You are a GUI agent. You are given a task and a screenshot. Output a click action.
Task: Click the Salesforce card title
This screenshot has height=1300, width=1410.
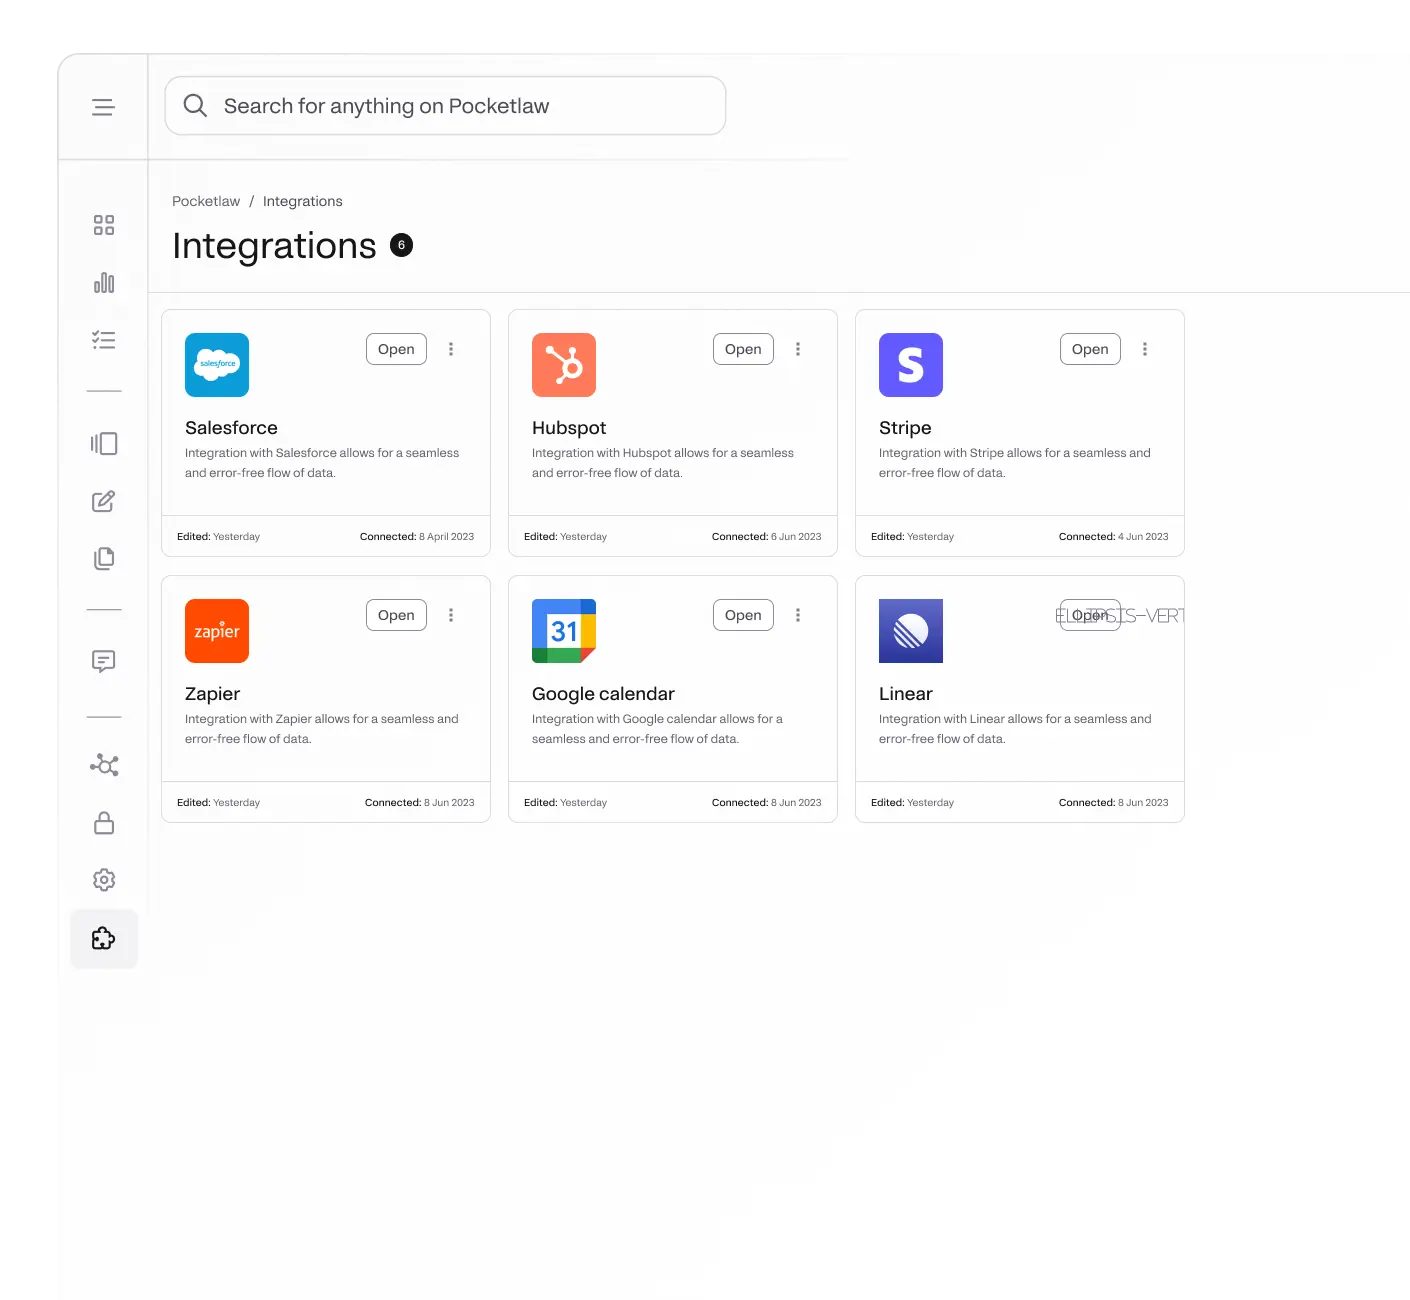(x=231, y=428)
